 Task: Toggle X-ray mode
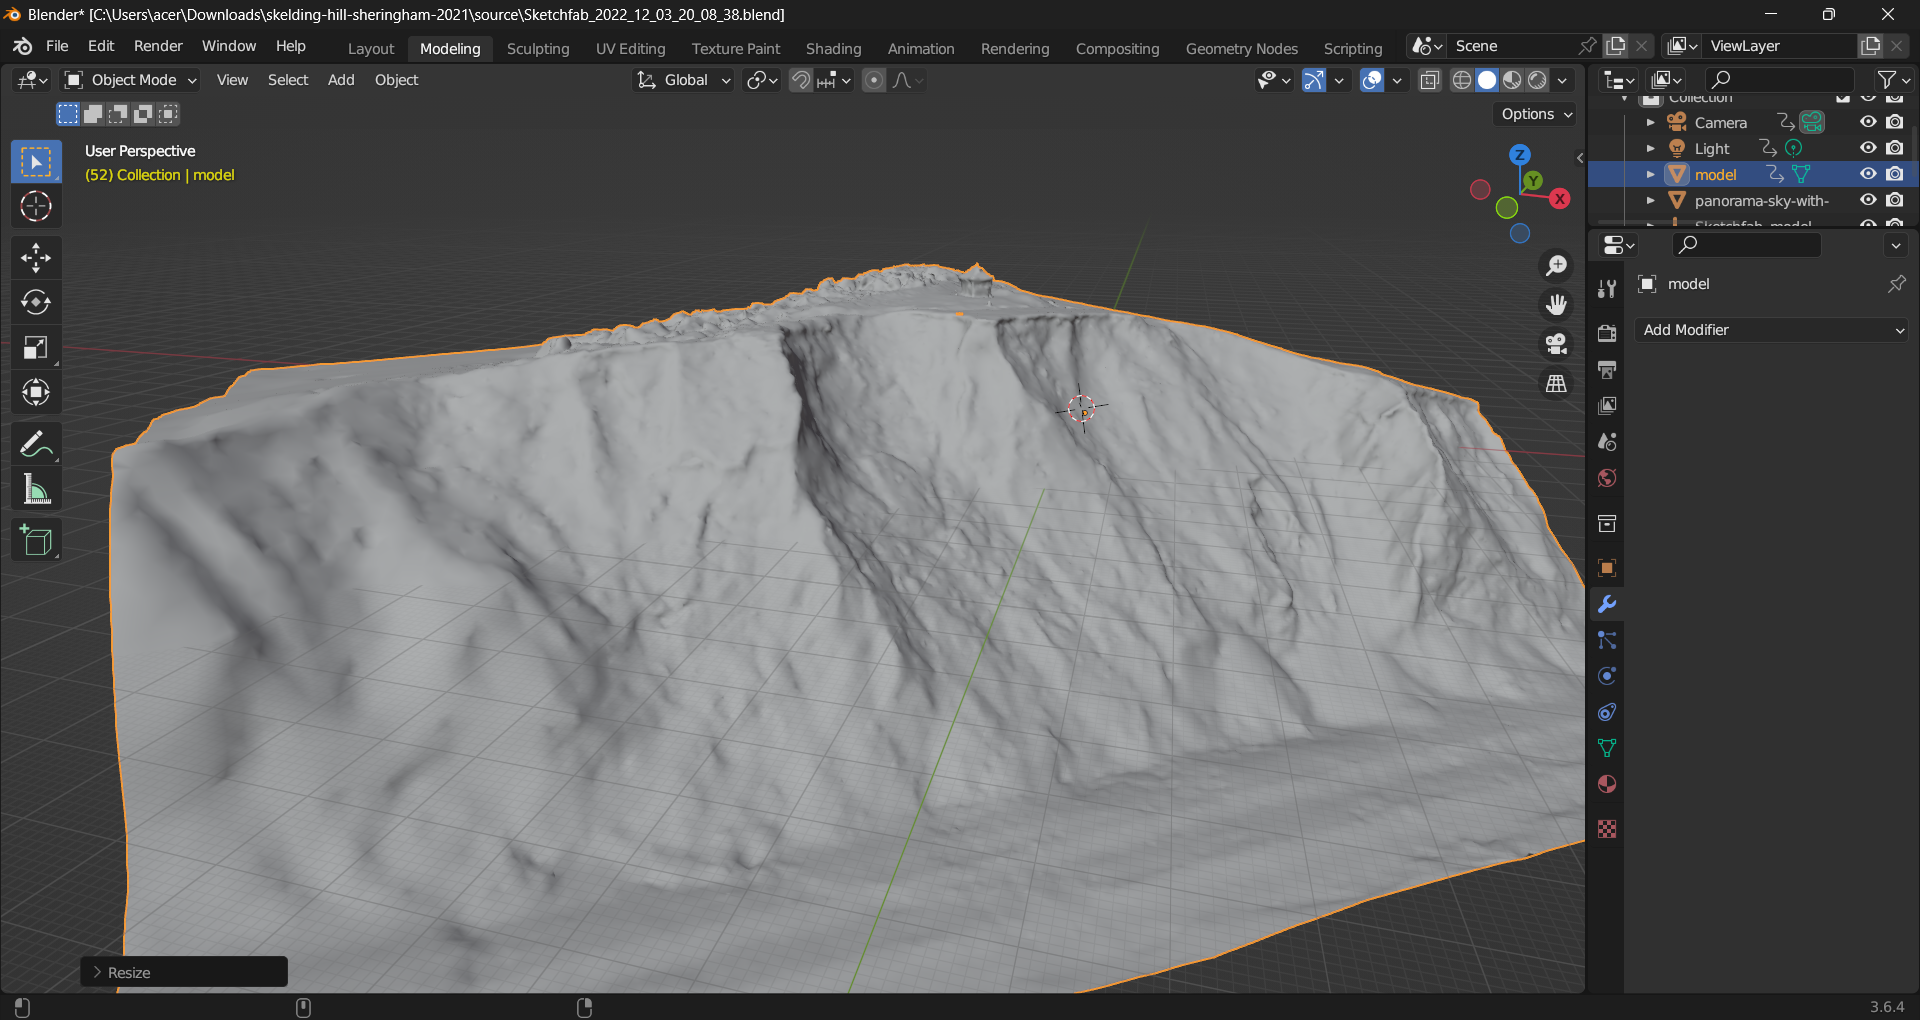[x=1430, y=80]
